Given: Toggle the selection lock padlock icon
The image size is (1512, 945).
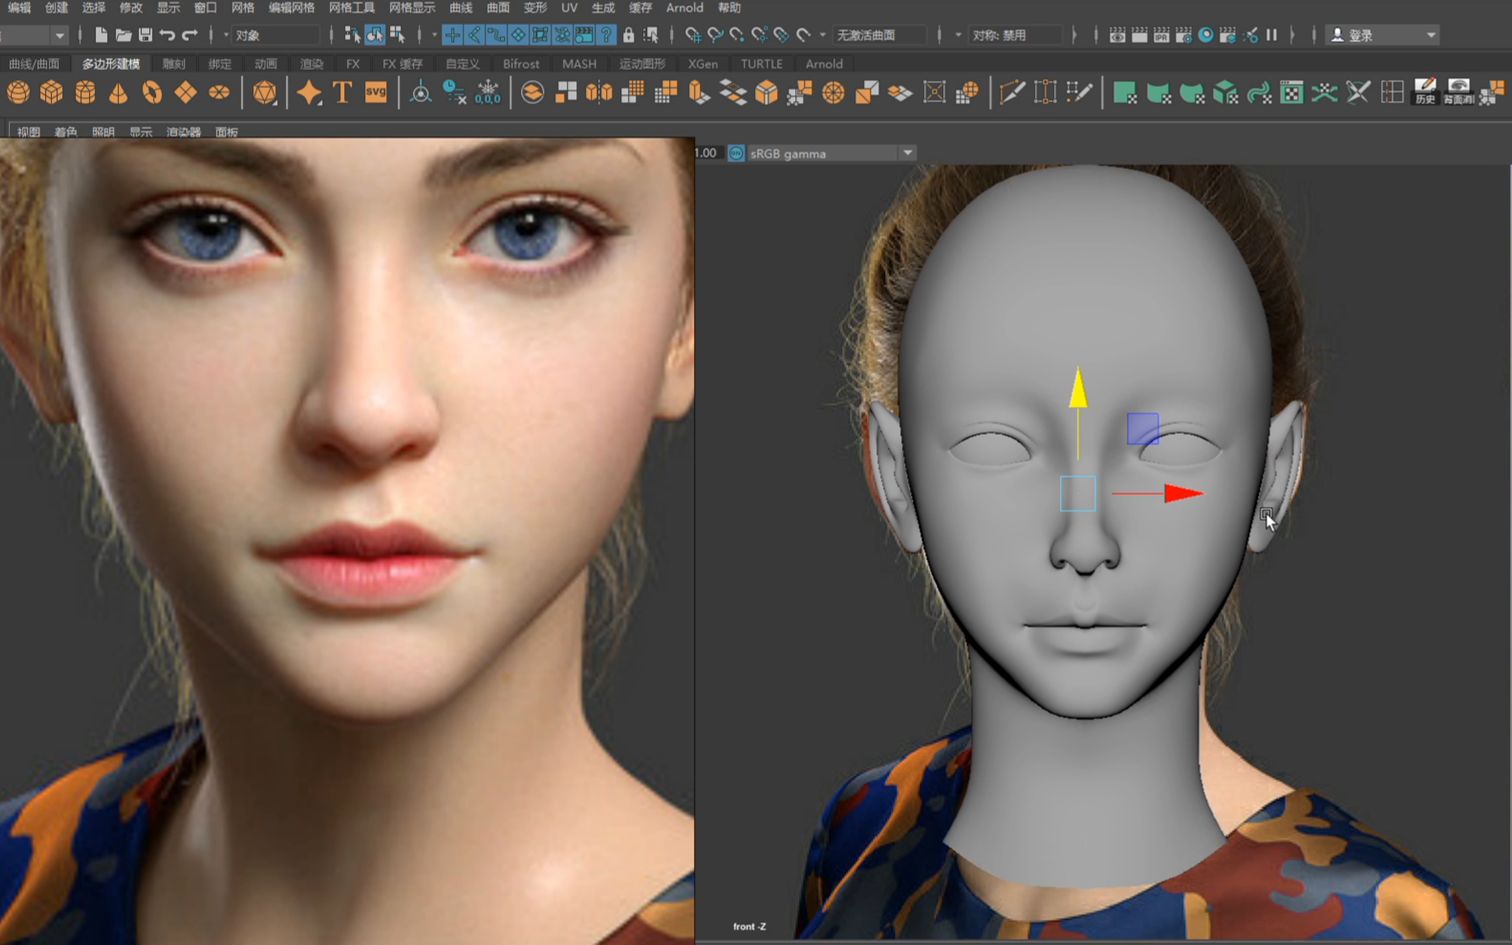Looking at the screenshot, I should click(x=628, y=35).
